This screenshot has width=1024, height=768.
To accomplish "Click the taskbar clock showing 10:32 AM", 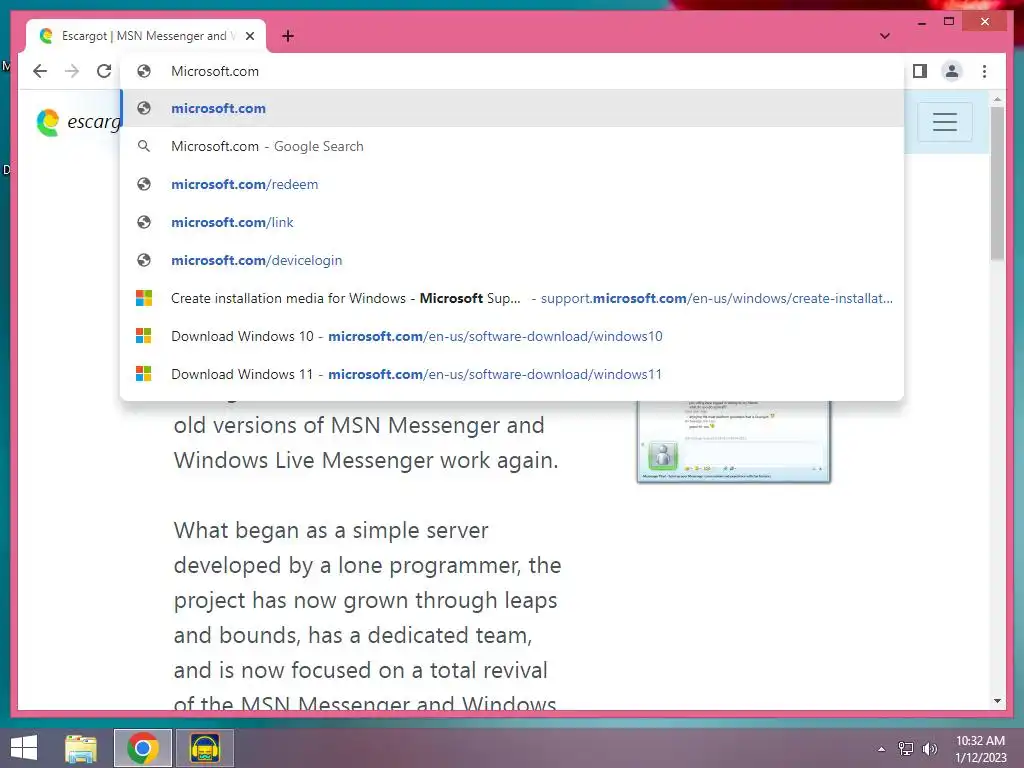I will (980, 749).
